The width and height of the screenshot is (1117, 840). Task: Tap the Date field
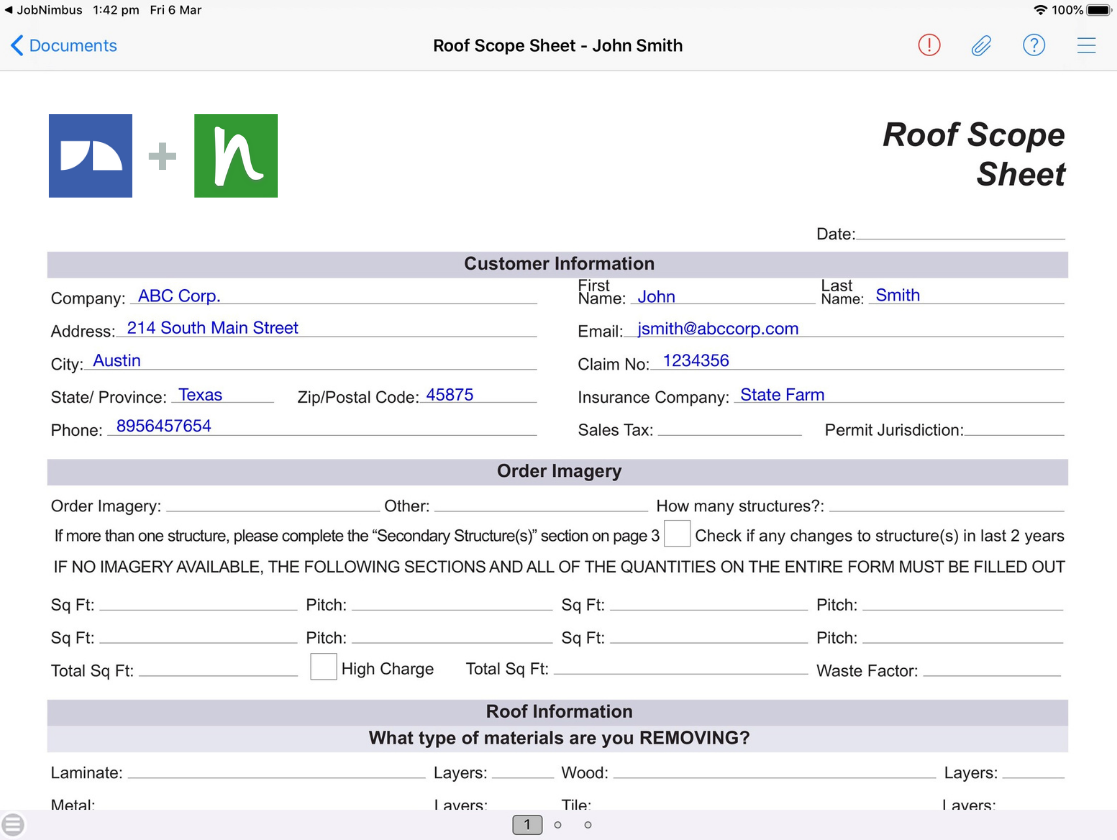pyautogui.click(x=960, y=232)
